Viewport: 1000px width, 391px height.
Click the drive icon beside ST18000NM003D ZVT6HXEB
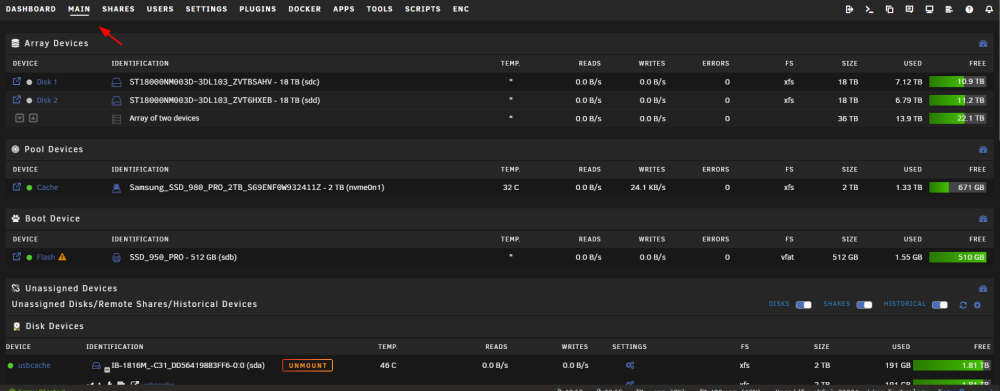point(116,100)
